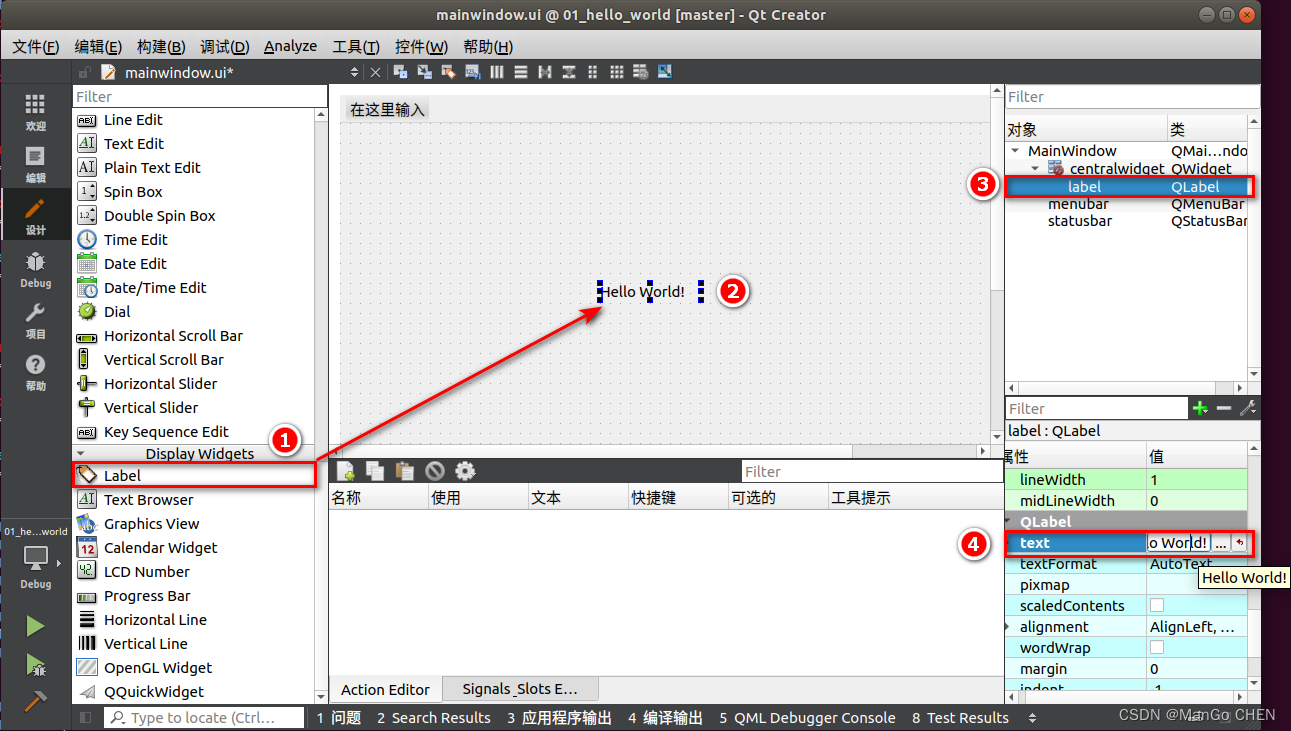Select Edit Widgets tool in form toolbar
This screenshot has height=731, width=1291.
[401, 72]
